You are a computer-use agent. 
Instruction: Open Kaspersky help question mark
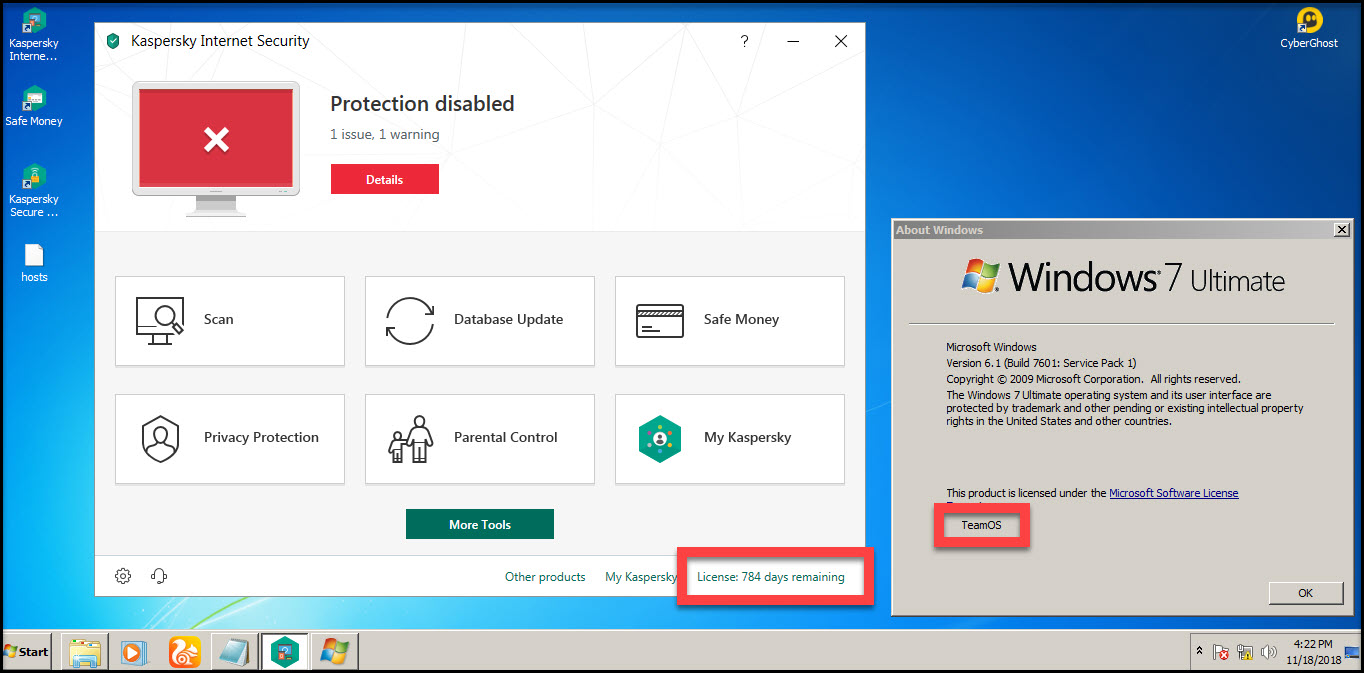click(x=744, y=41)
